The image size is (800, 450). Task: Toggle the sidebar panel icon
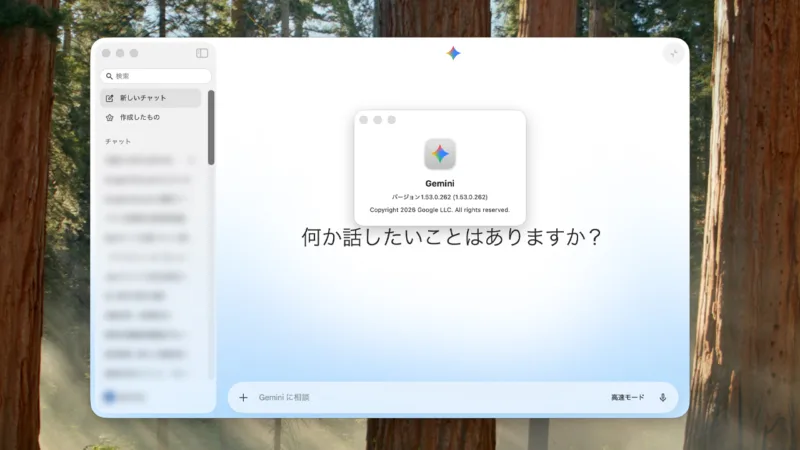tap(202, 53)
